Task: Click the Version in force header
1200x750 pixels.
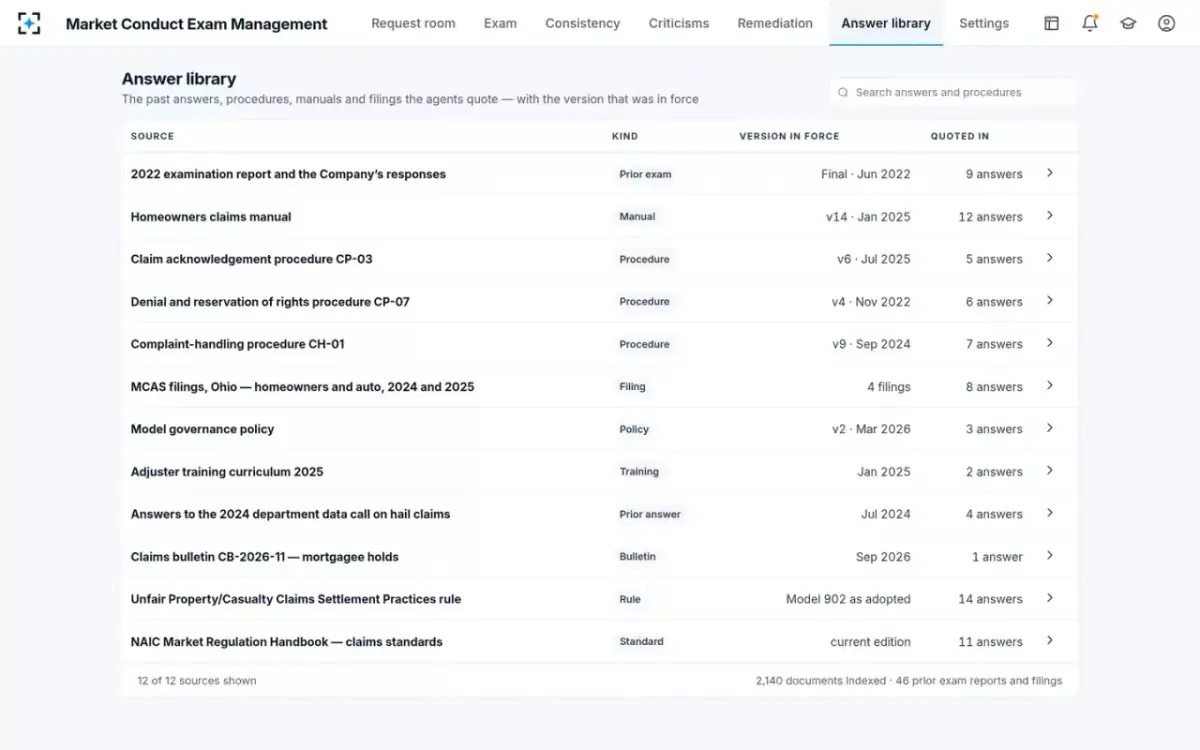Action: (789, 136)
